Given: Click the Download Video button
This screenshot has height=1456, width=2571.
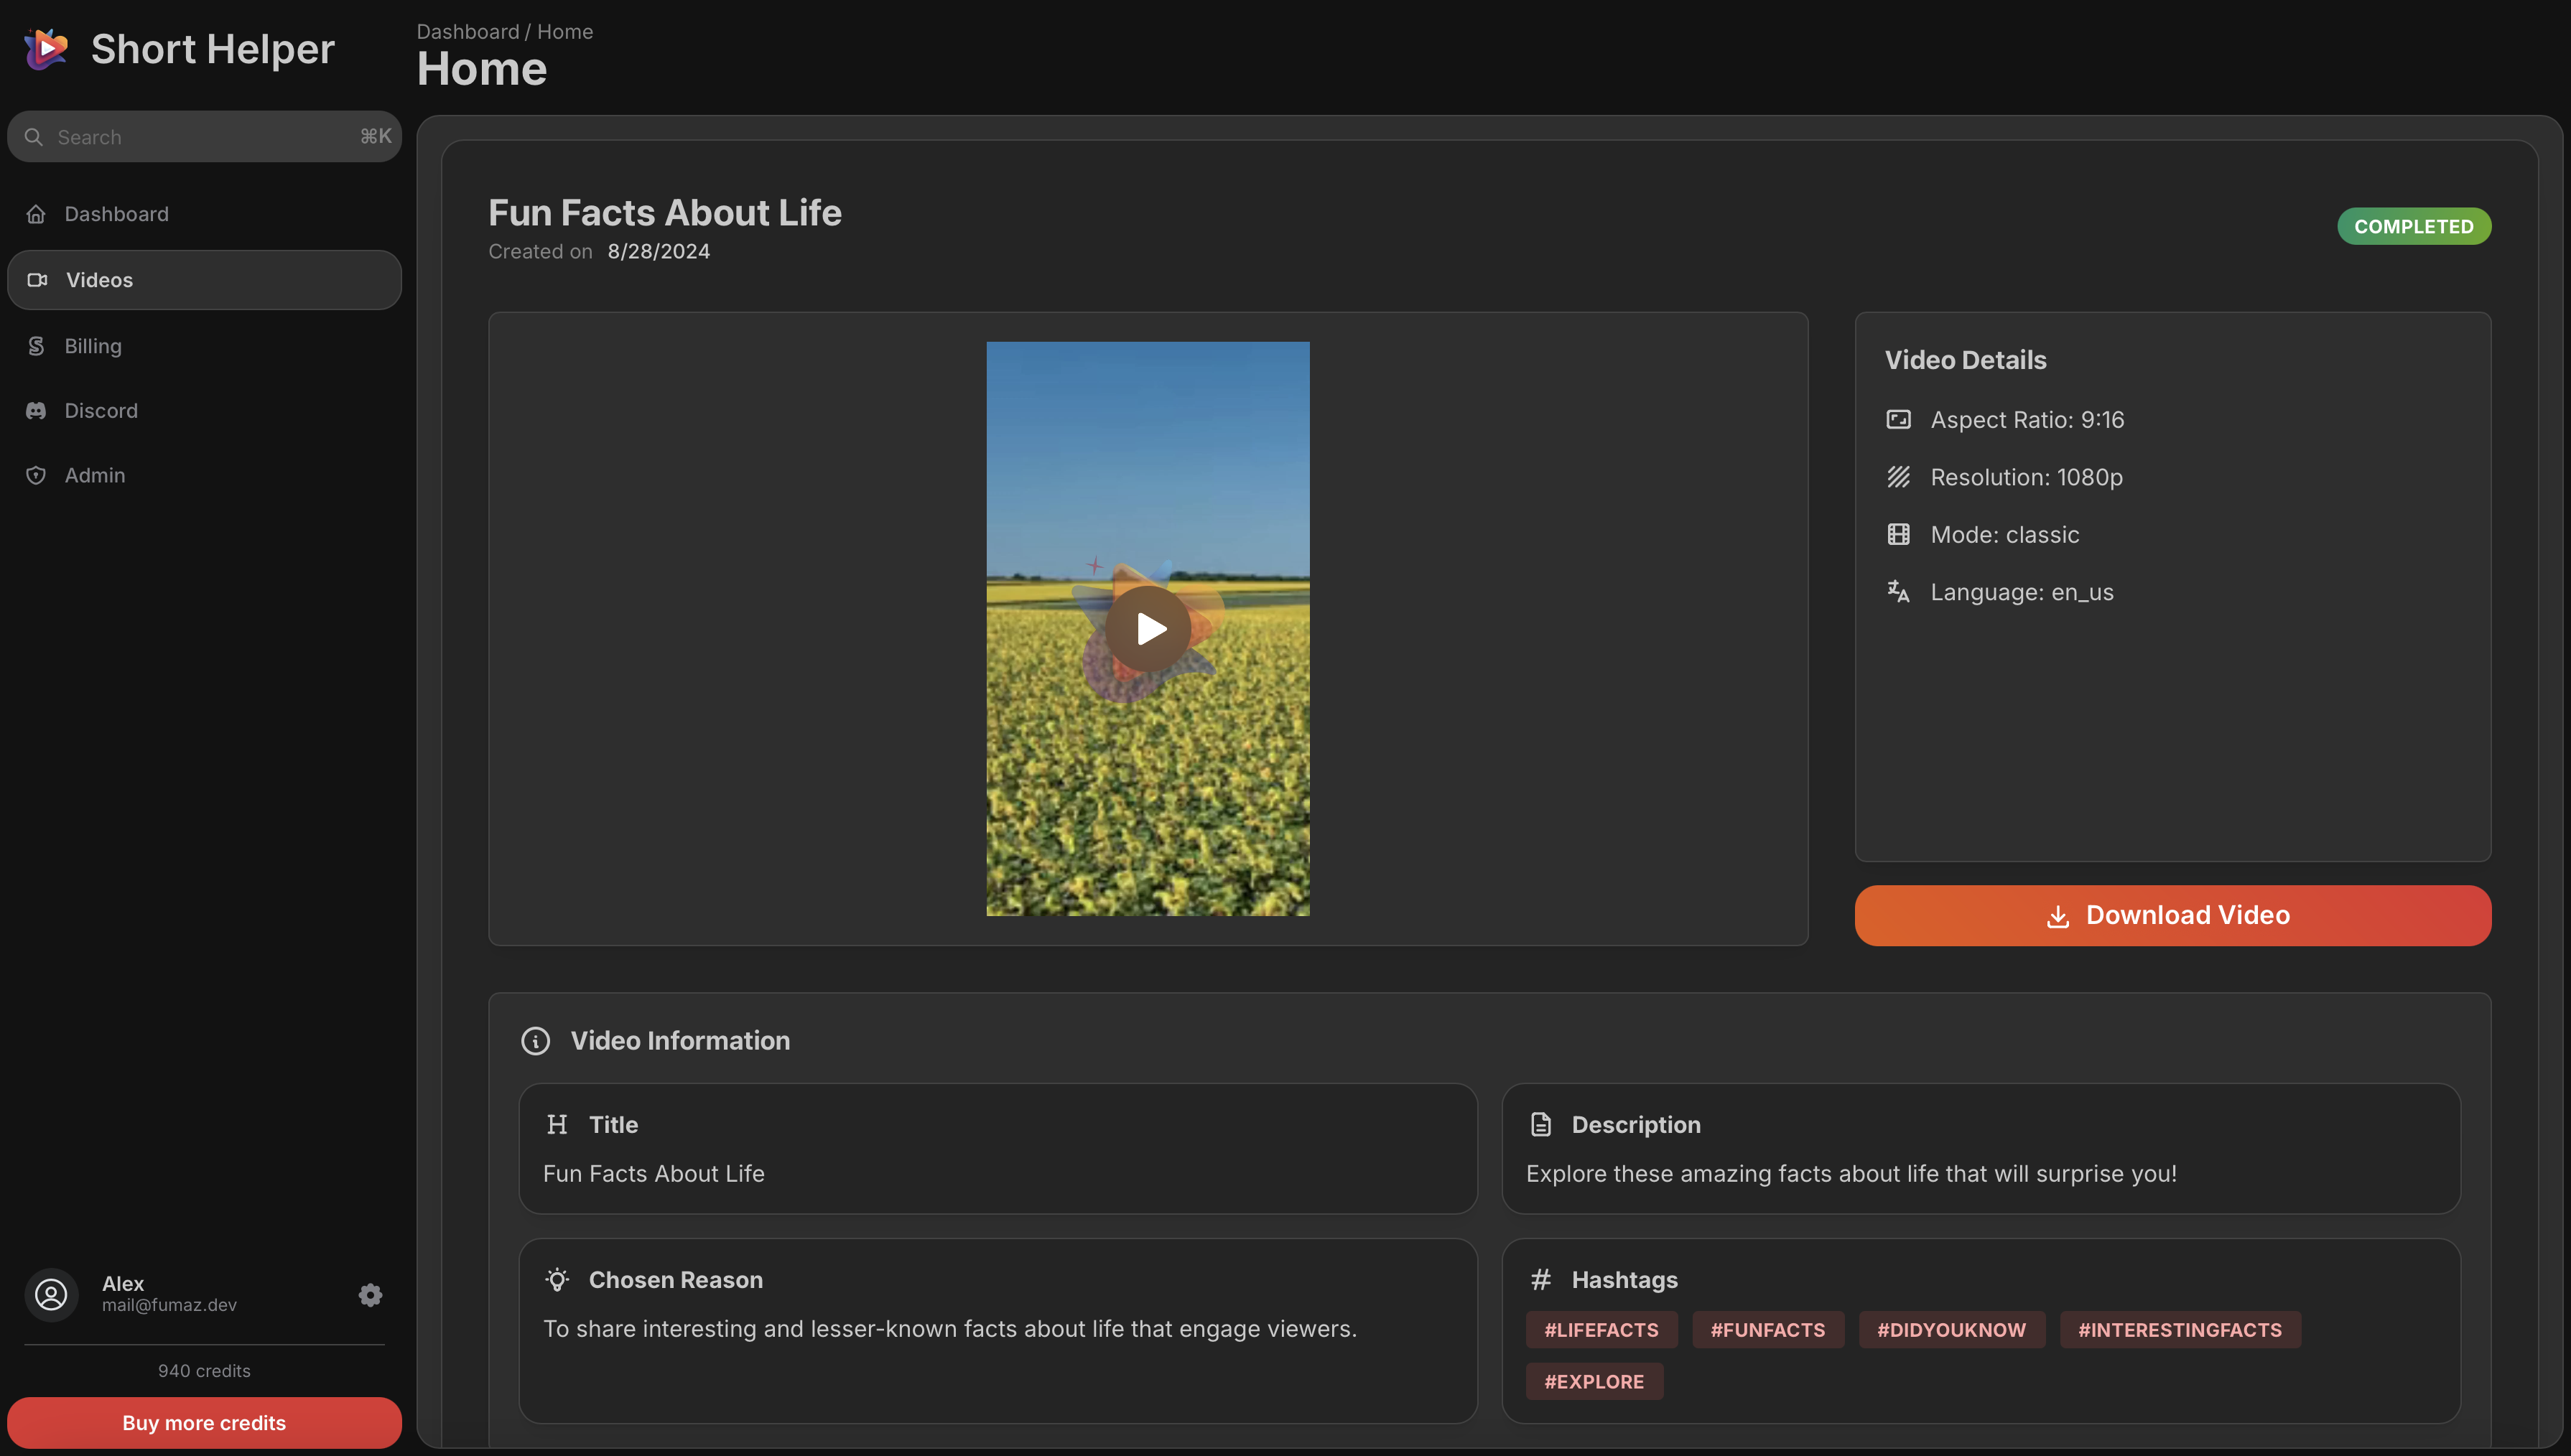Looking at the screenshot, I should (2172, 915).
